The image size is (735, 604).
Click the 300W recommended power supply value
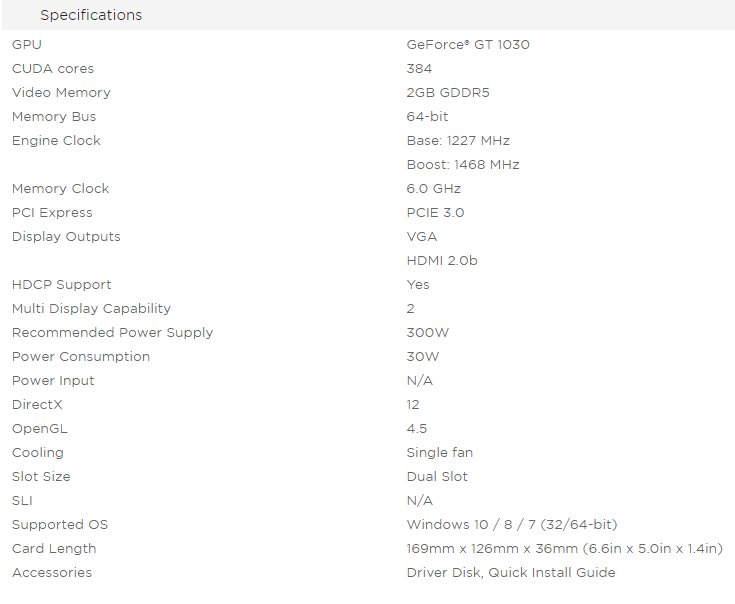(x=428, y=332)
